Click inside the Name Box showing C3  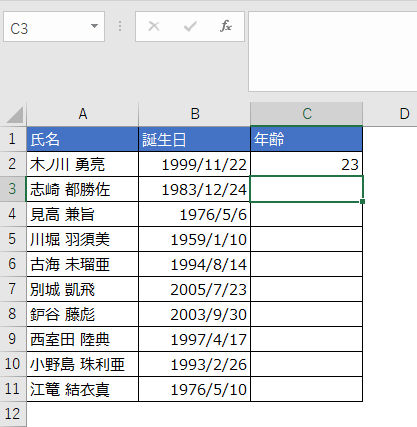pyautogui.click(x=47, y=27)
